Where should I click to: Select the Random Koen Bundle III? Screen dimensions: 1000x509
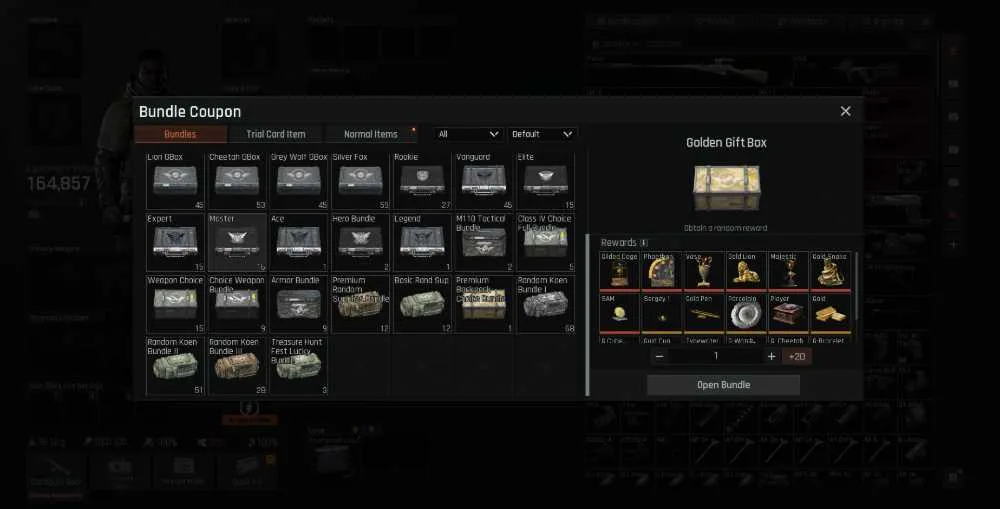(237, 366)
